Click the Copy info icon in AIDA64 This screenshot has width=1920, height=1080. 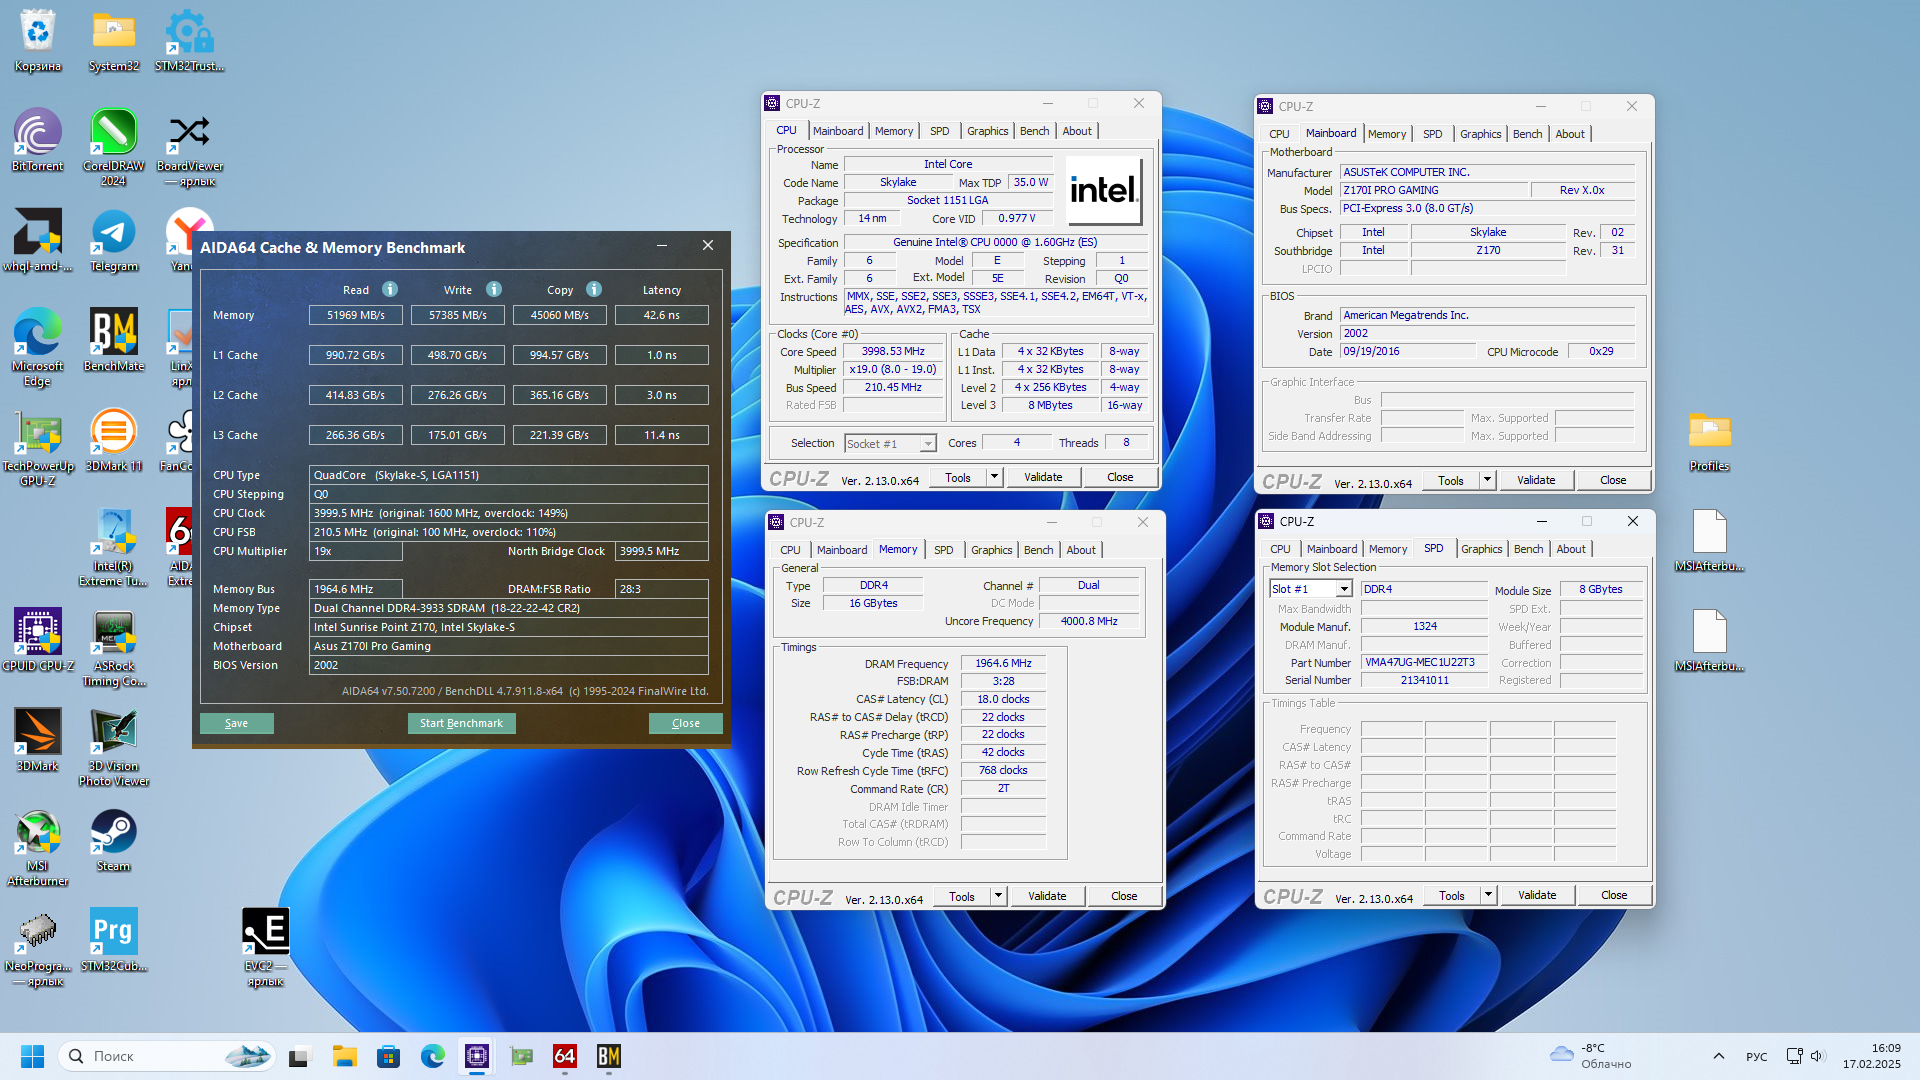[x=594, y=289]
